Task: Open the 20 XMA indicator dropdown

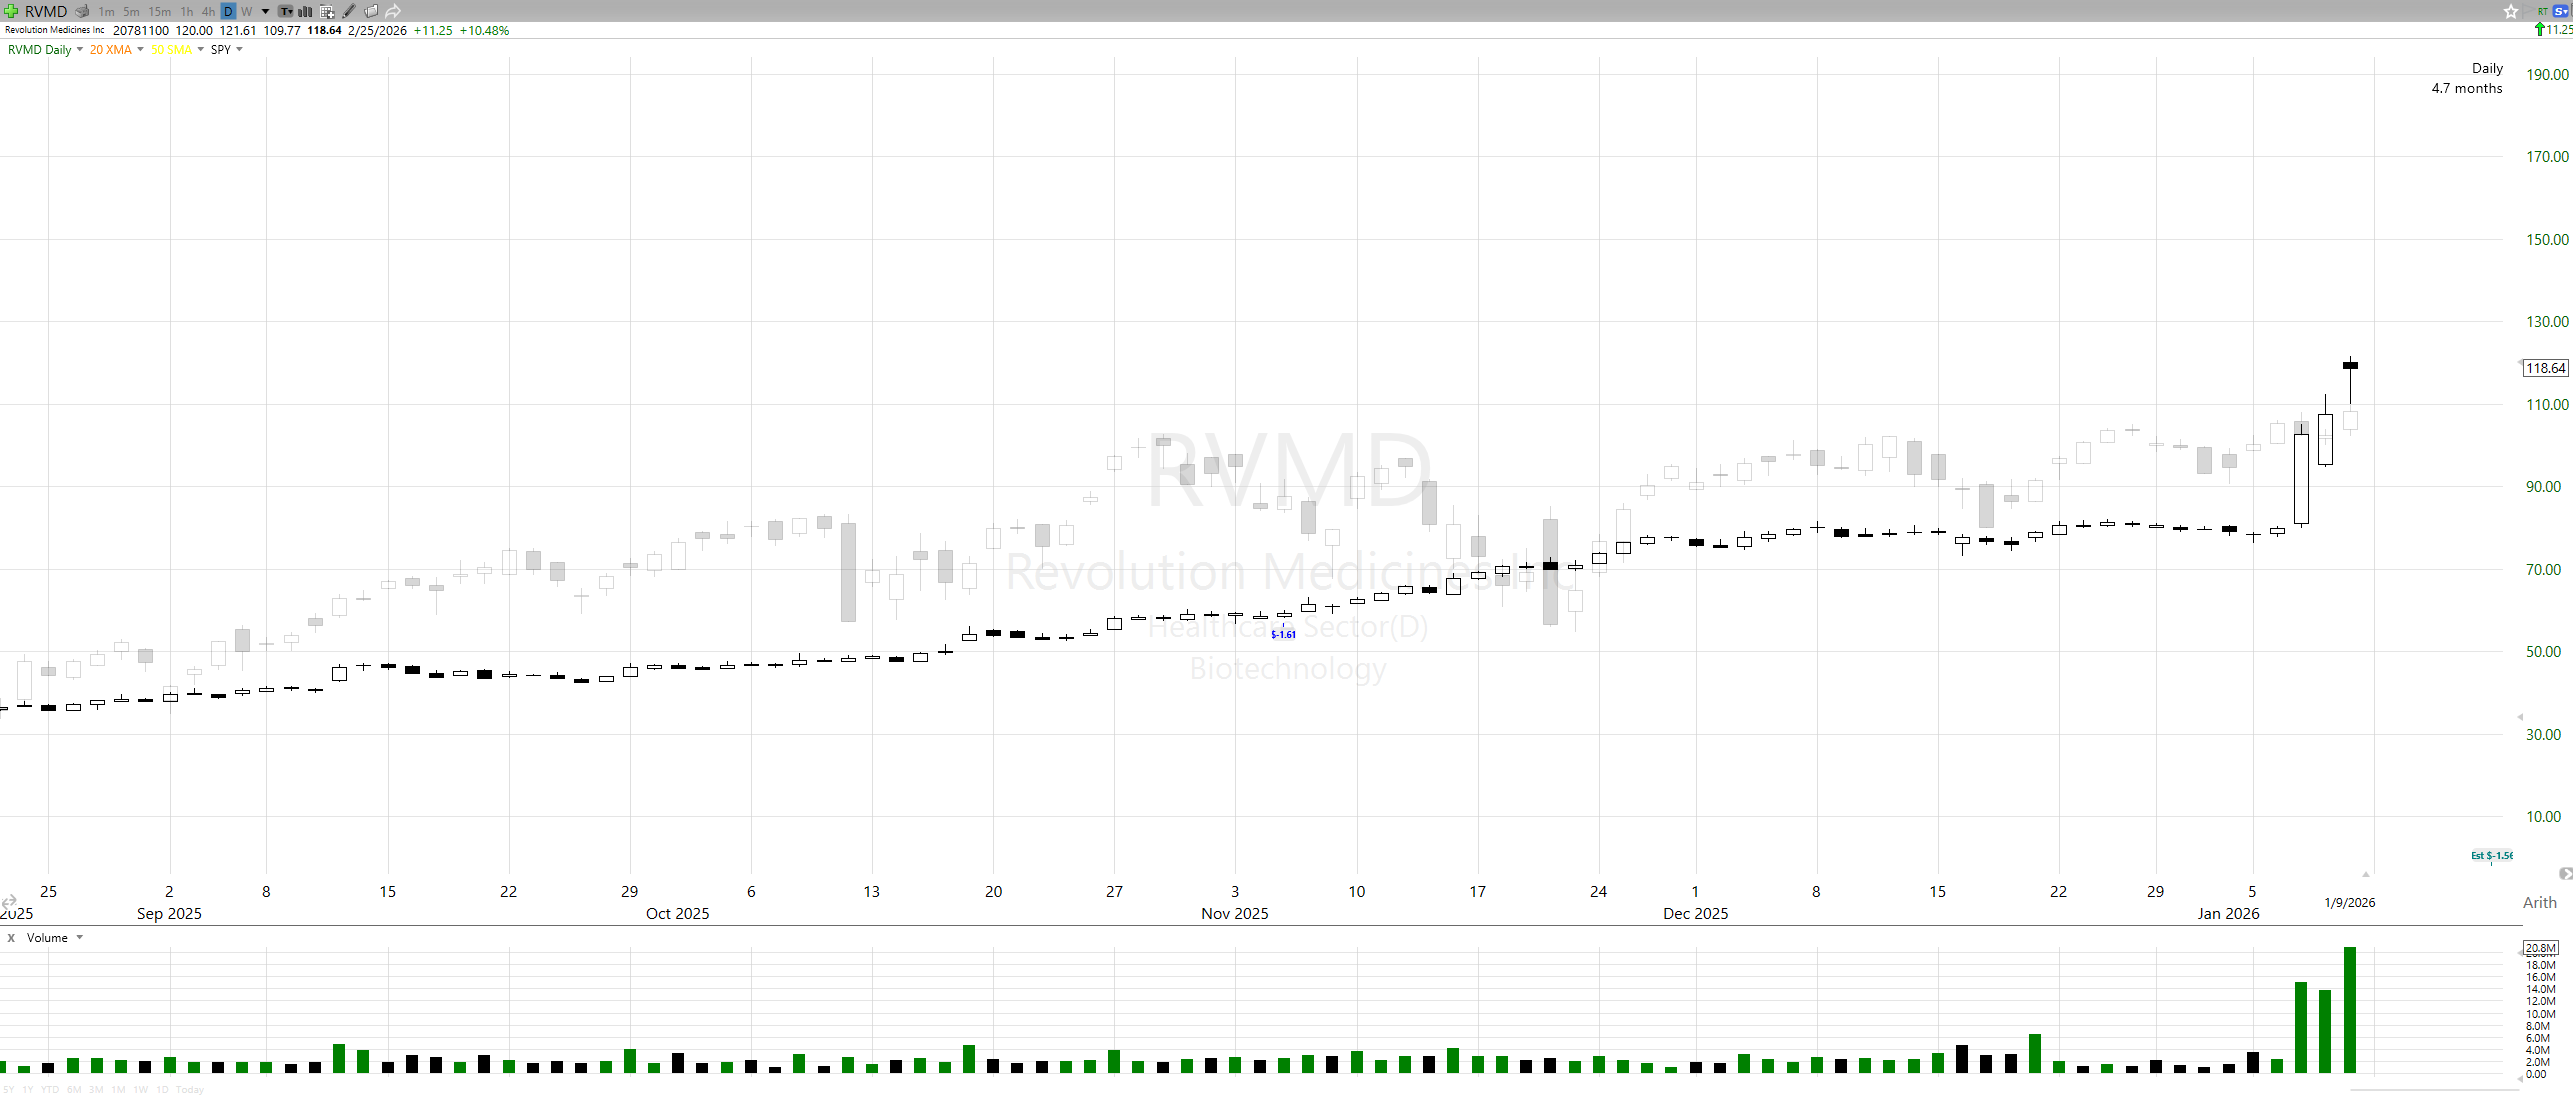Action: pos(140,49)
